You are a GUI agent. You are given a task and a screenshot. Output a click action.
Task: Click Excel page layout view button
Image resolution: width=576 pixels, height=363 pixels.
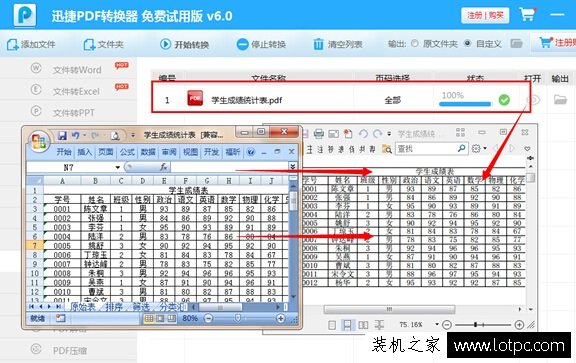(160, 319)
